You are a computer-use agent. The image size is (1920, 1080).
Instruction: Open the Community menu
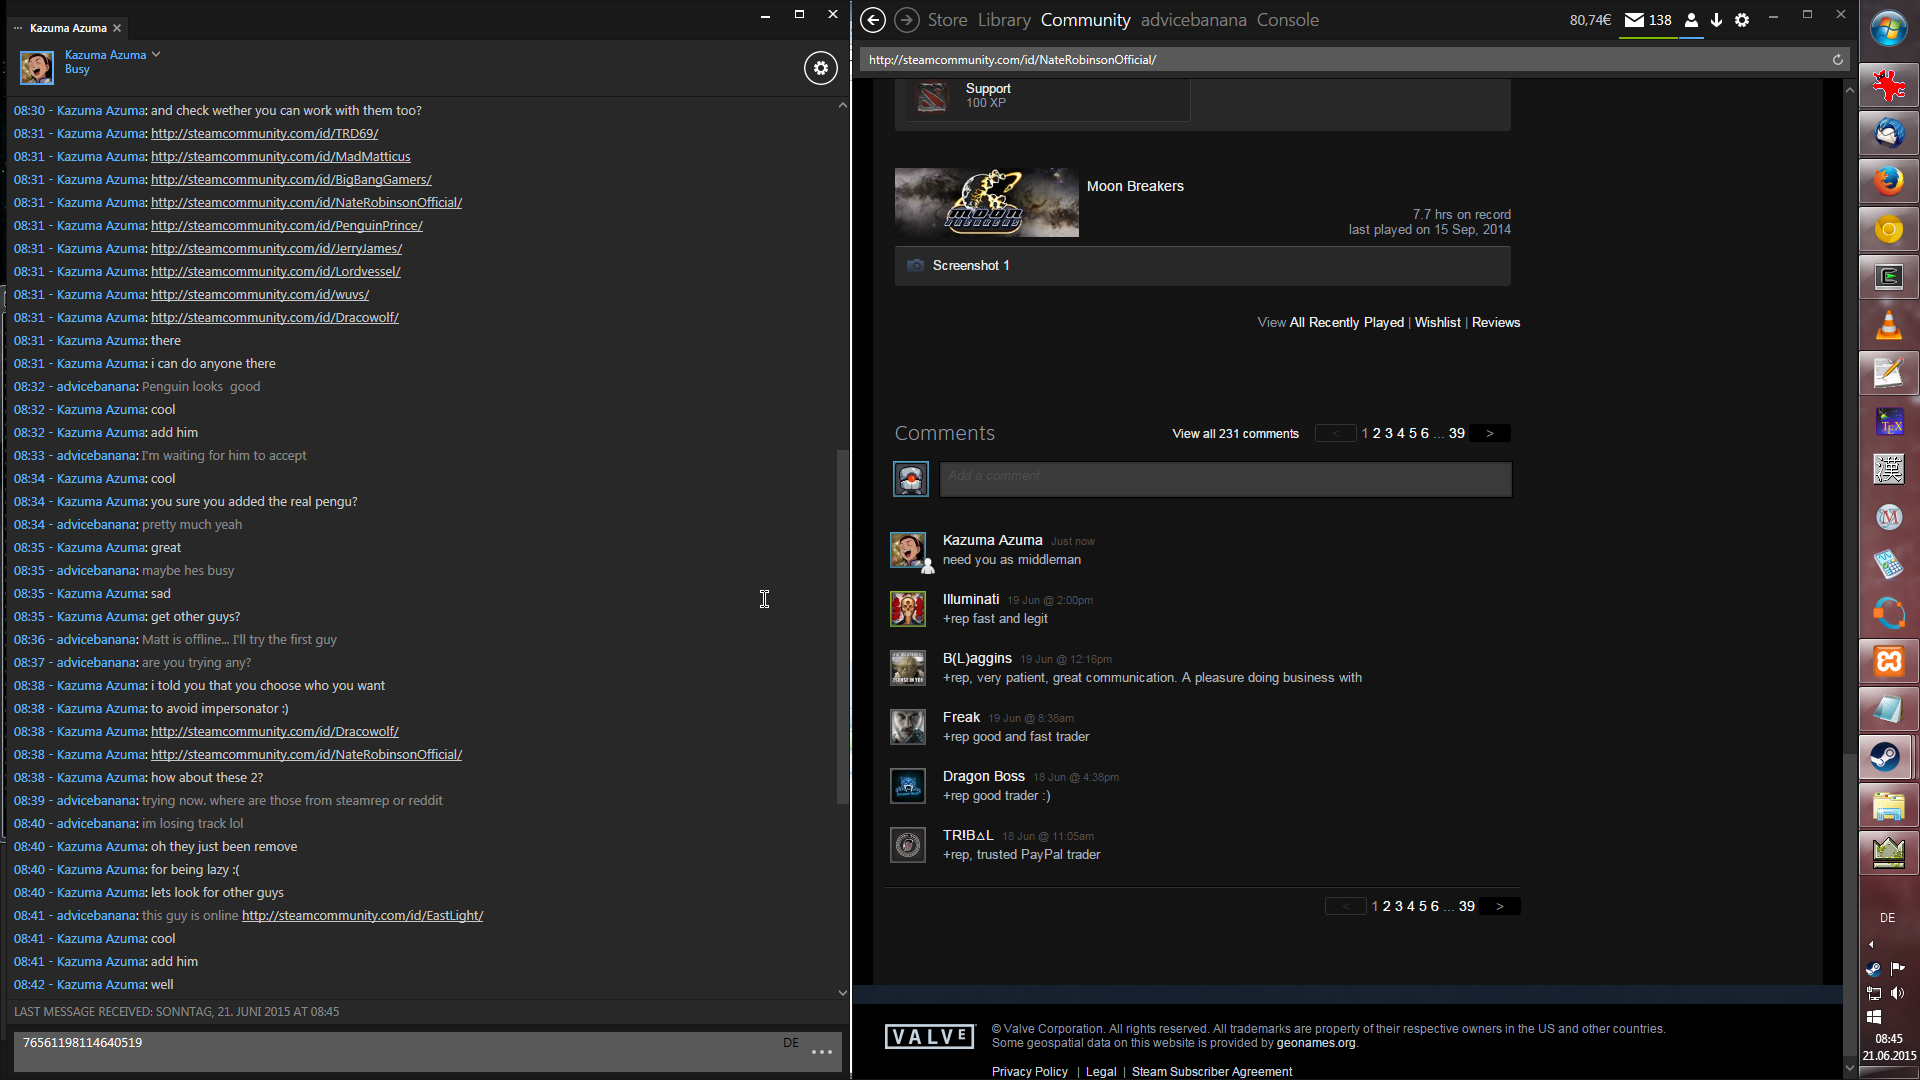[x=1085, y=20]
